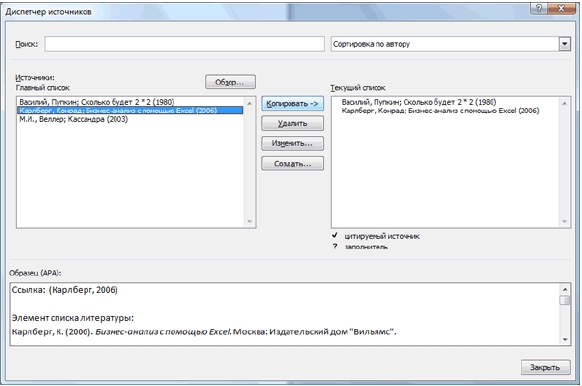Click Создать... to create new source

coord(292,164)
